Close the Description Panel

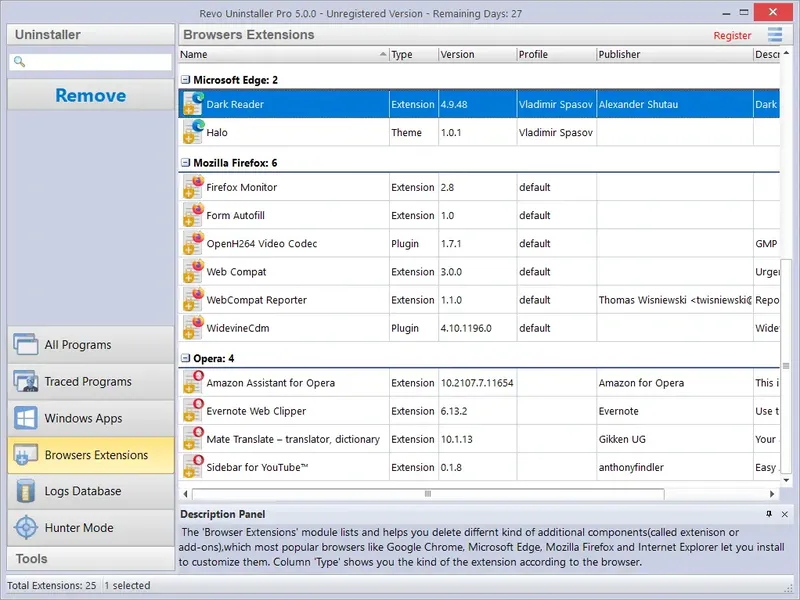click(x=784, y=514)
